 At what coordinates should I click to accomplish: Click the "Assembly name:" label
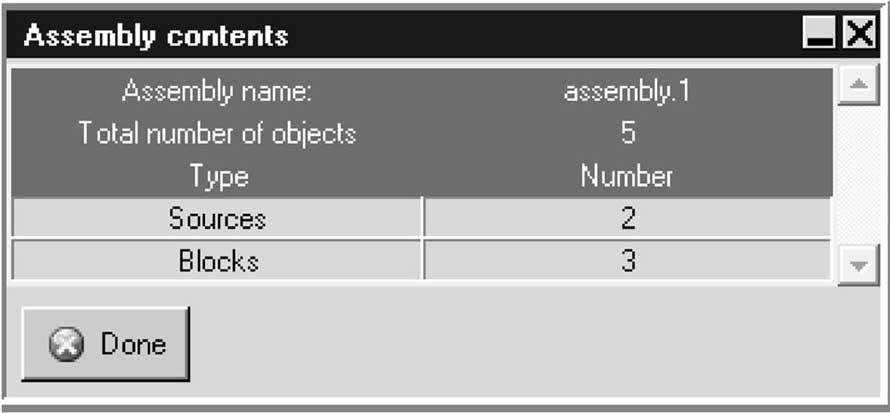218,92
